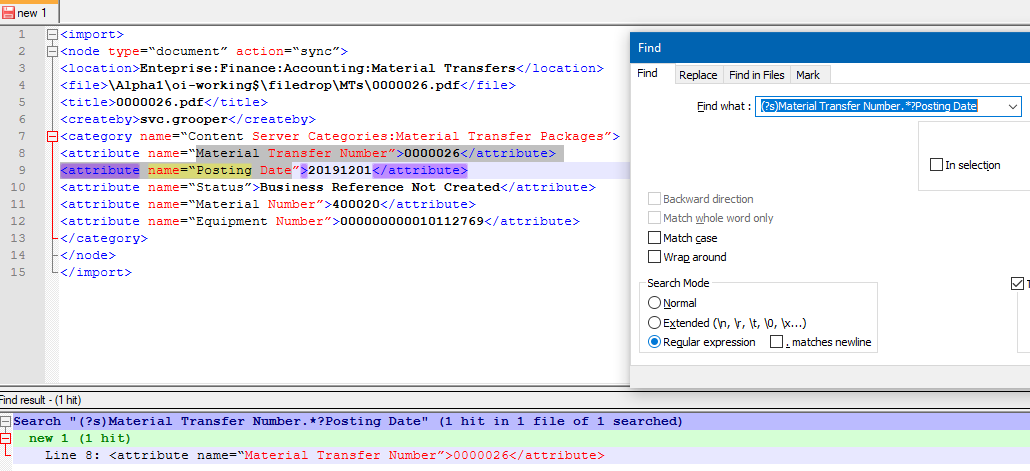Viewport: 1030px width, 471px height.
Task: Click the Status attribute line
Action: click(x=328, y=188)
